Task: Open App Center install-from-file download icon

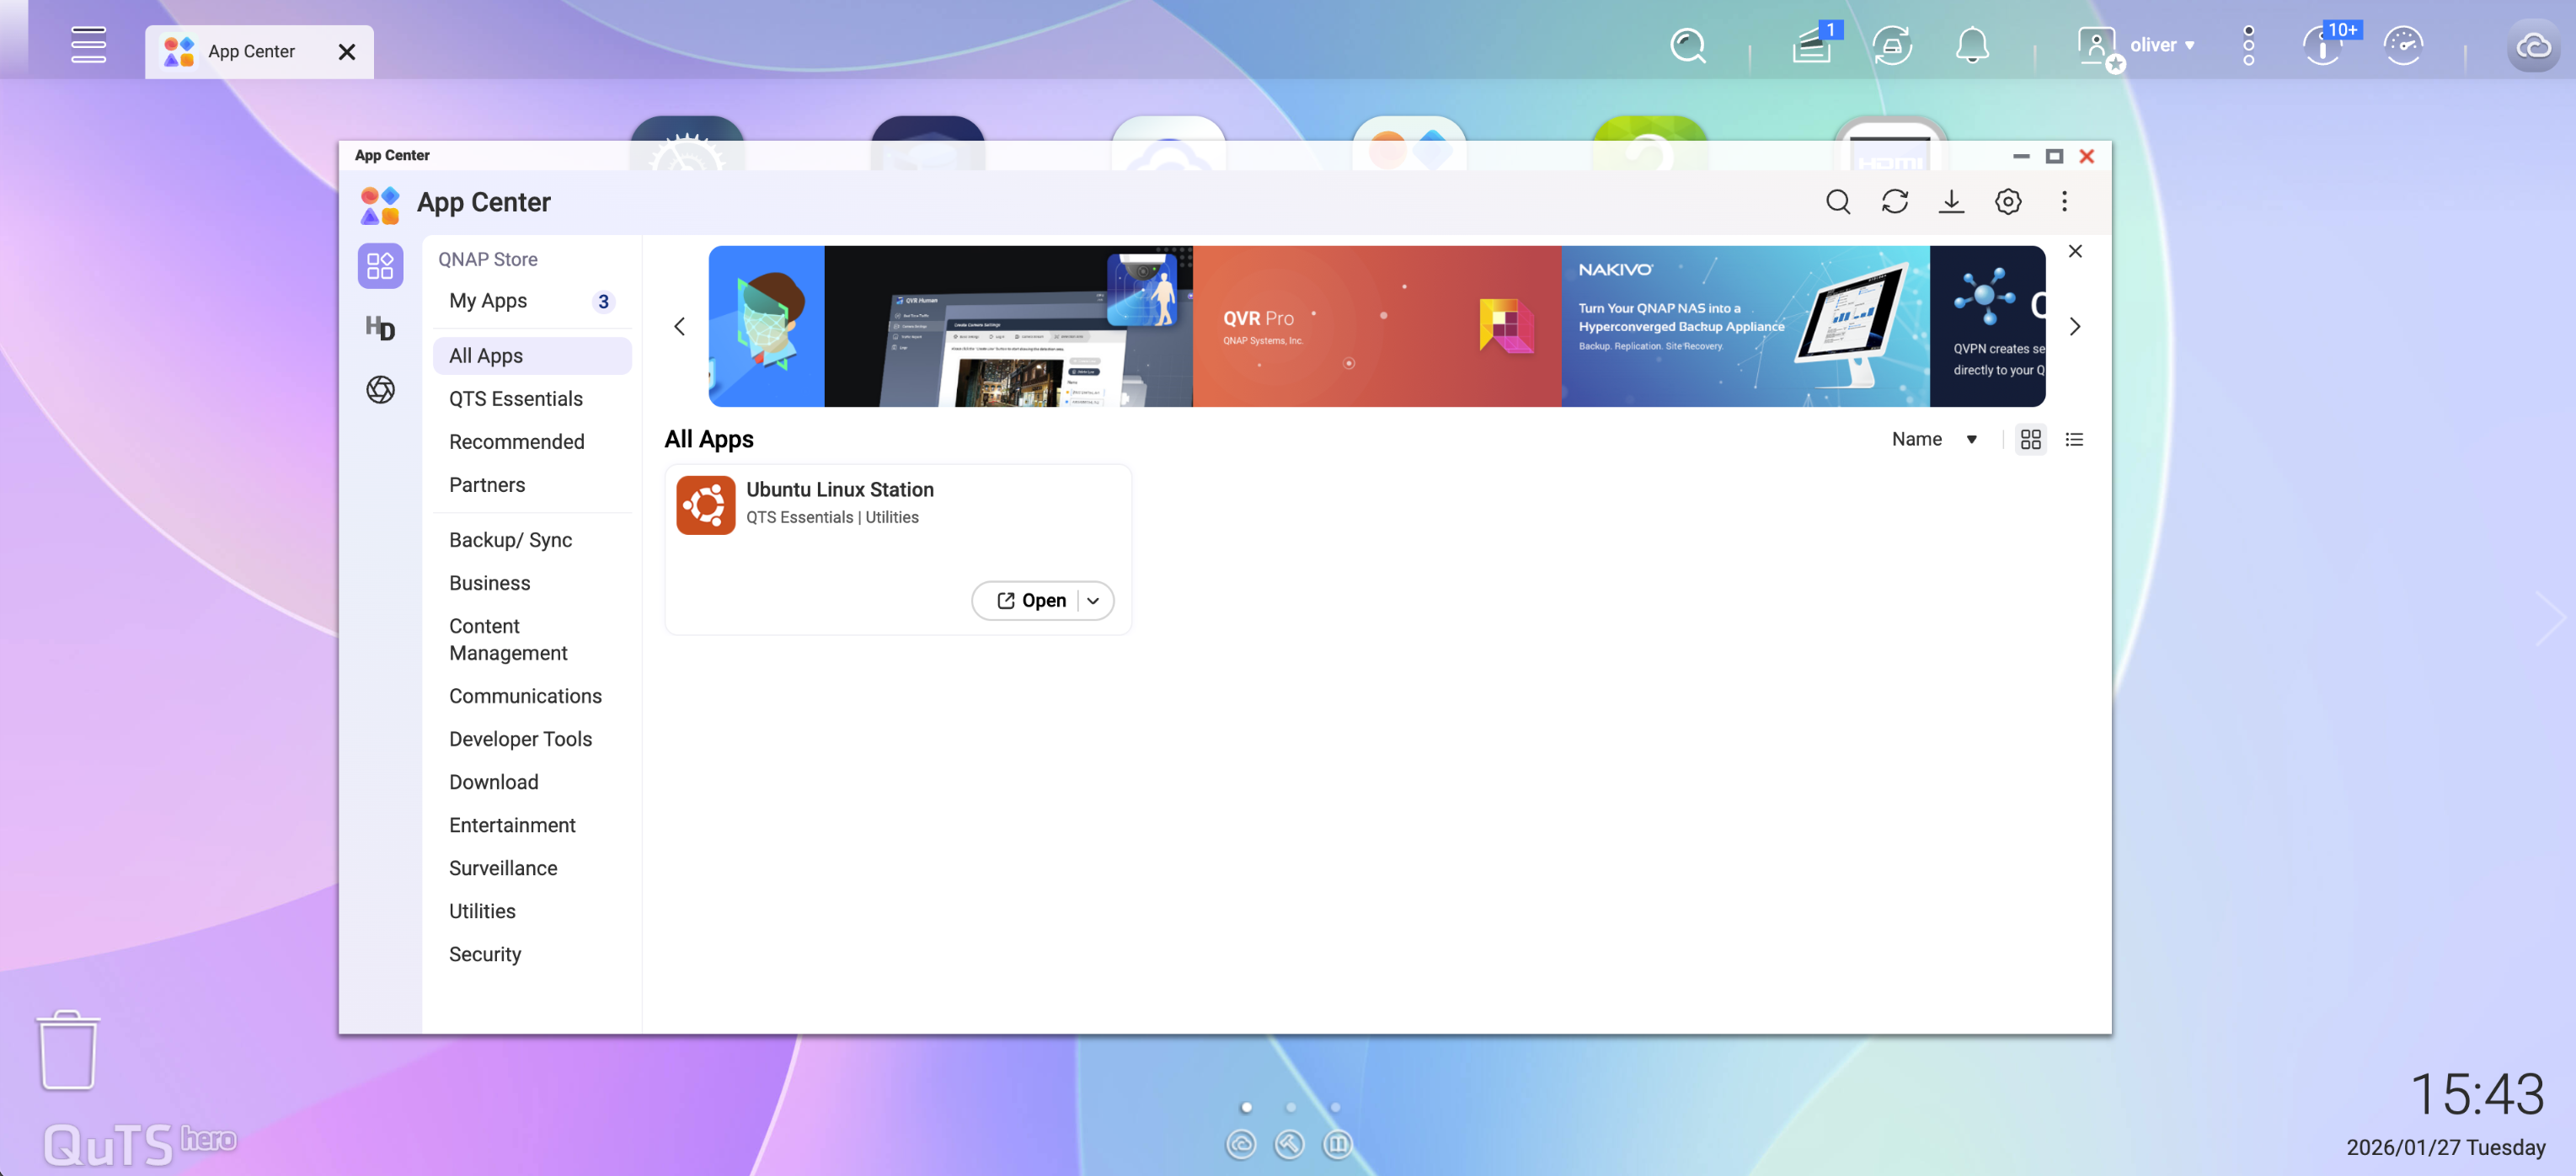Action: [x=1951, y=201]
